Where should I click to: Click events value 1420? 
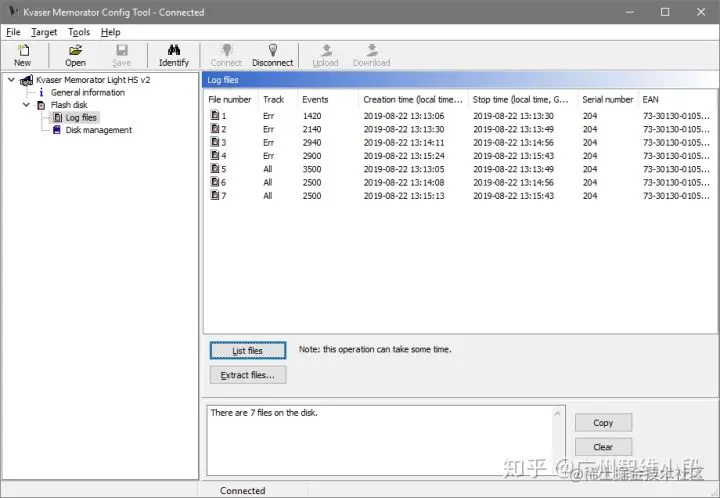[312, 116]
